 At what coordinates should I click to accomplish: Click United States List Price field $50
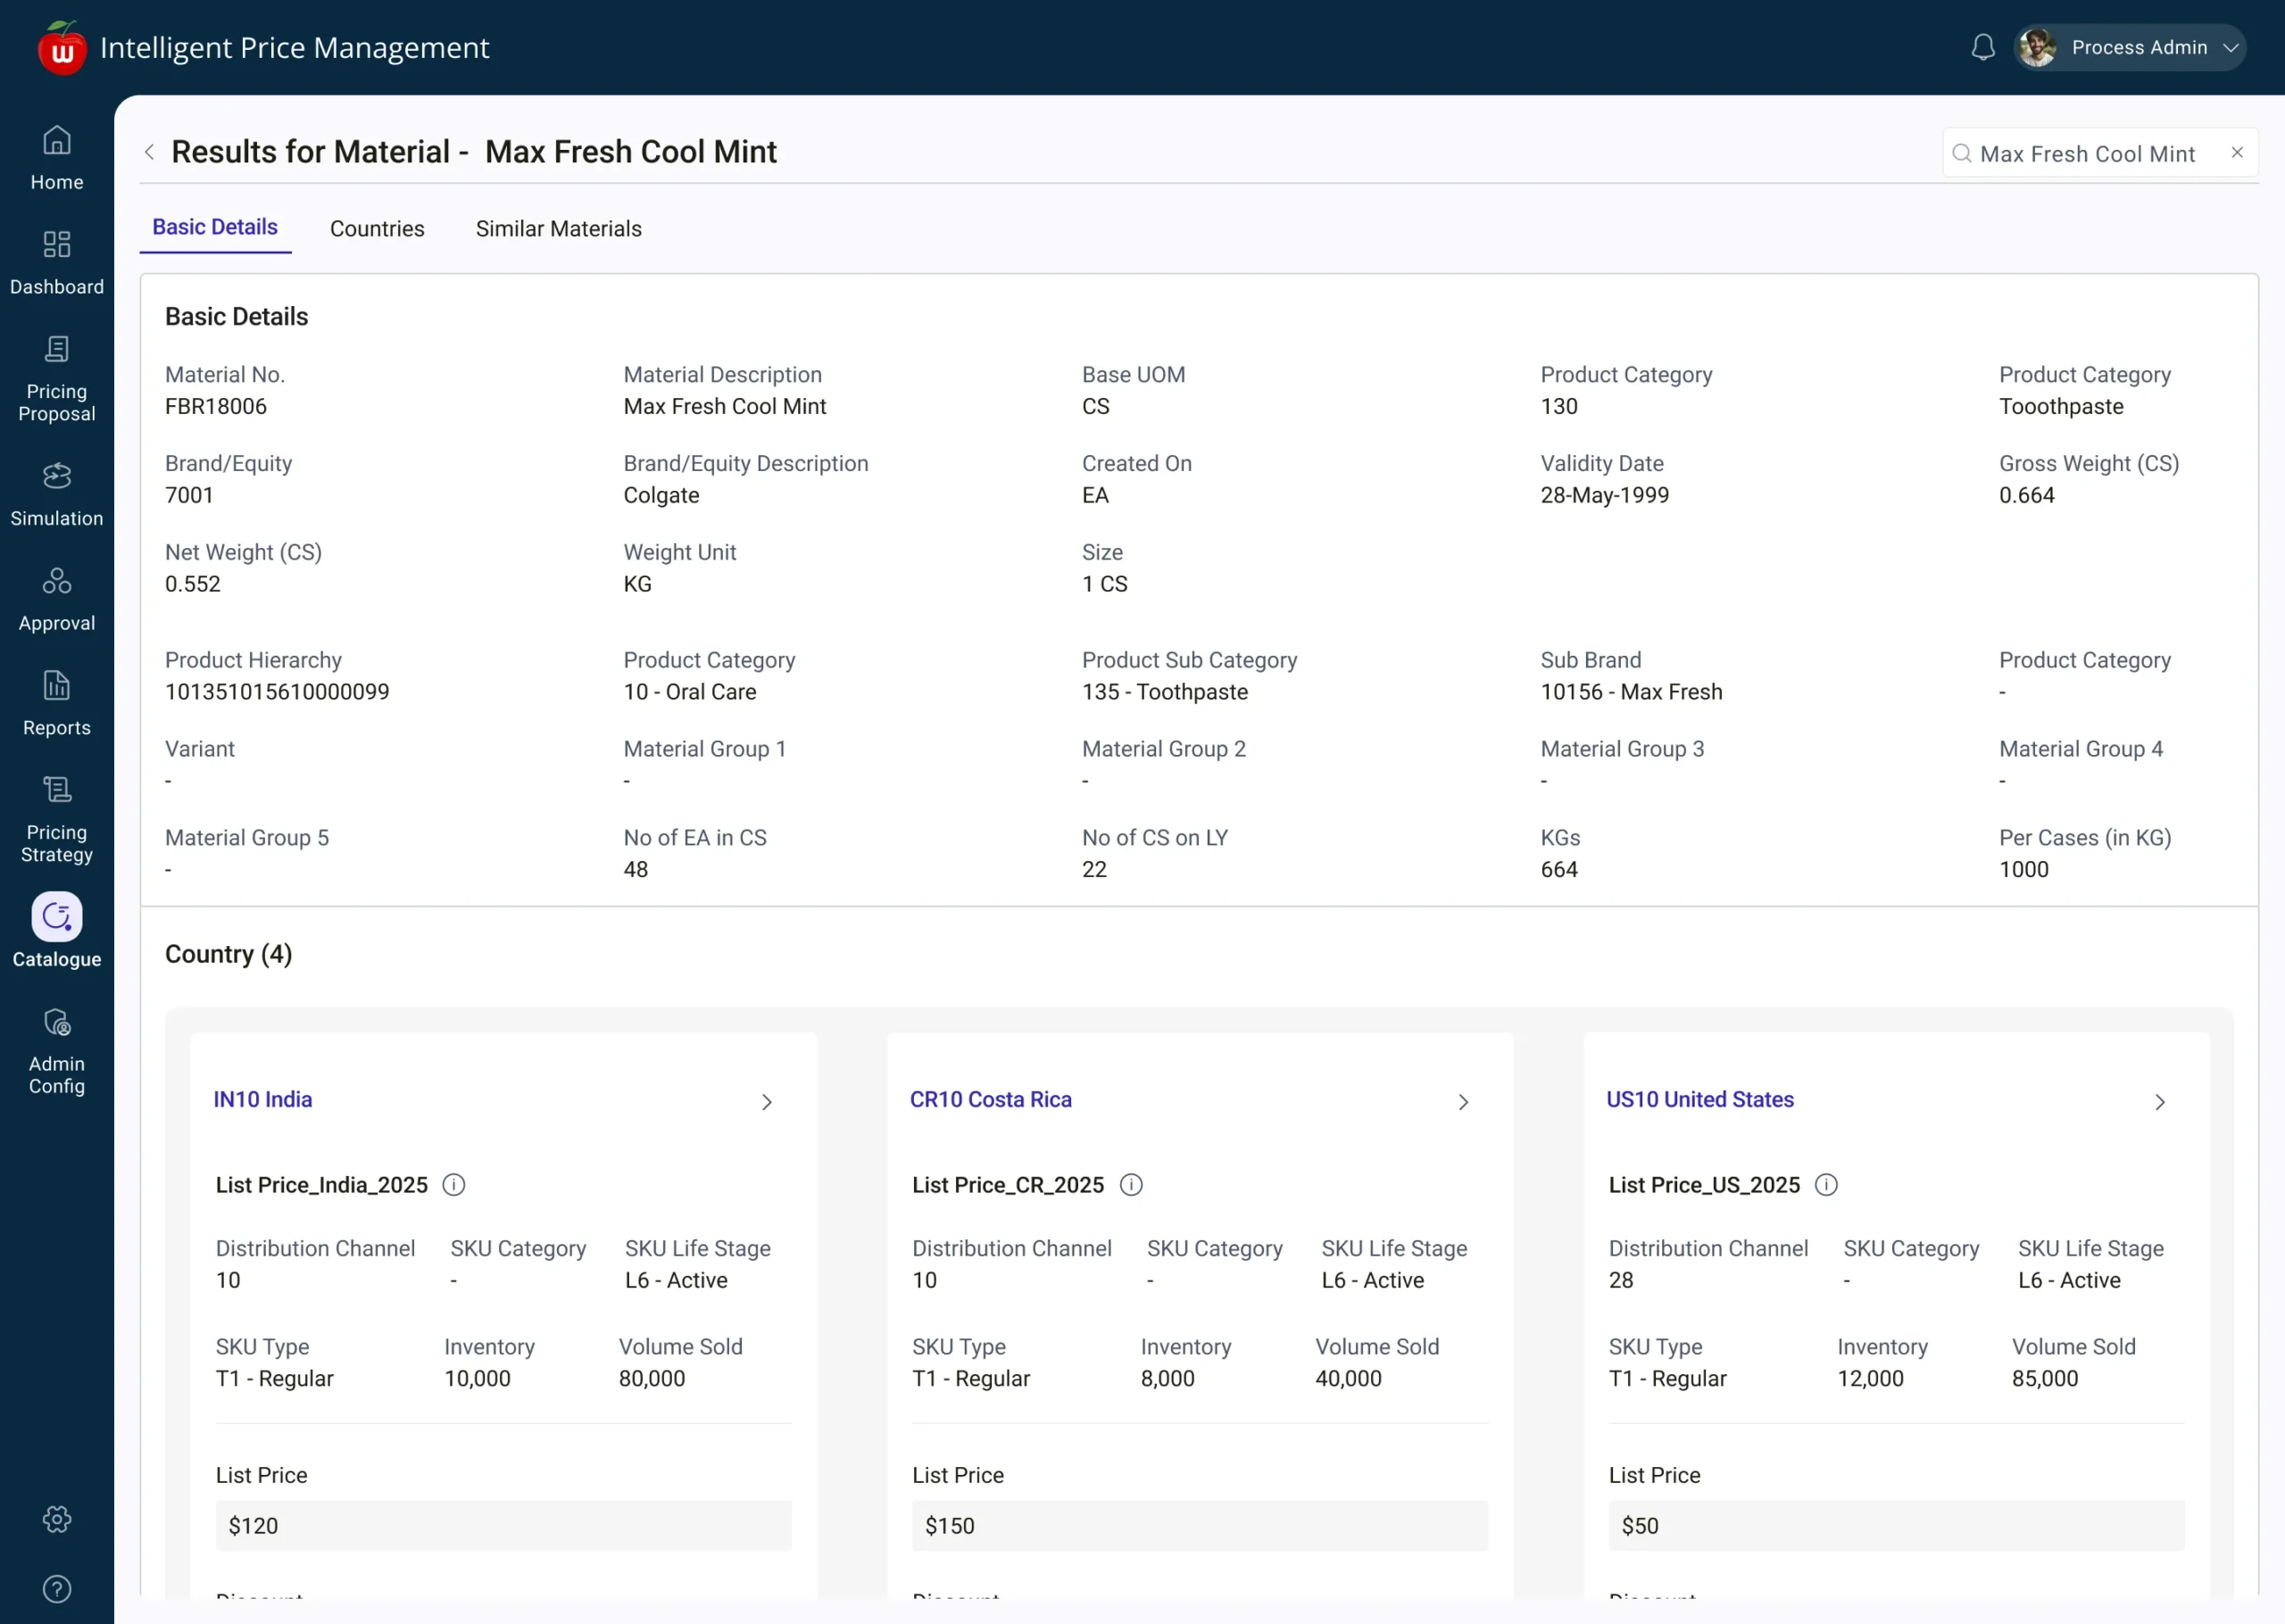coord(1896,1526)
